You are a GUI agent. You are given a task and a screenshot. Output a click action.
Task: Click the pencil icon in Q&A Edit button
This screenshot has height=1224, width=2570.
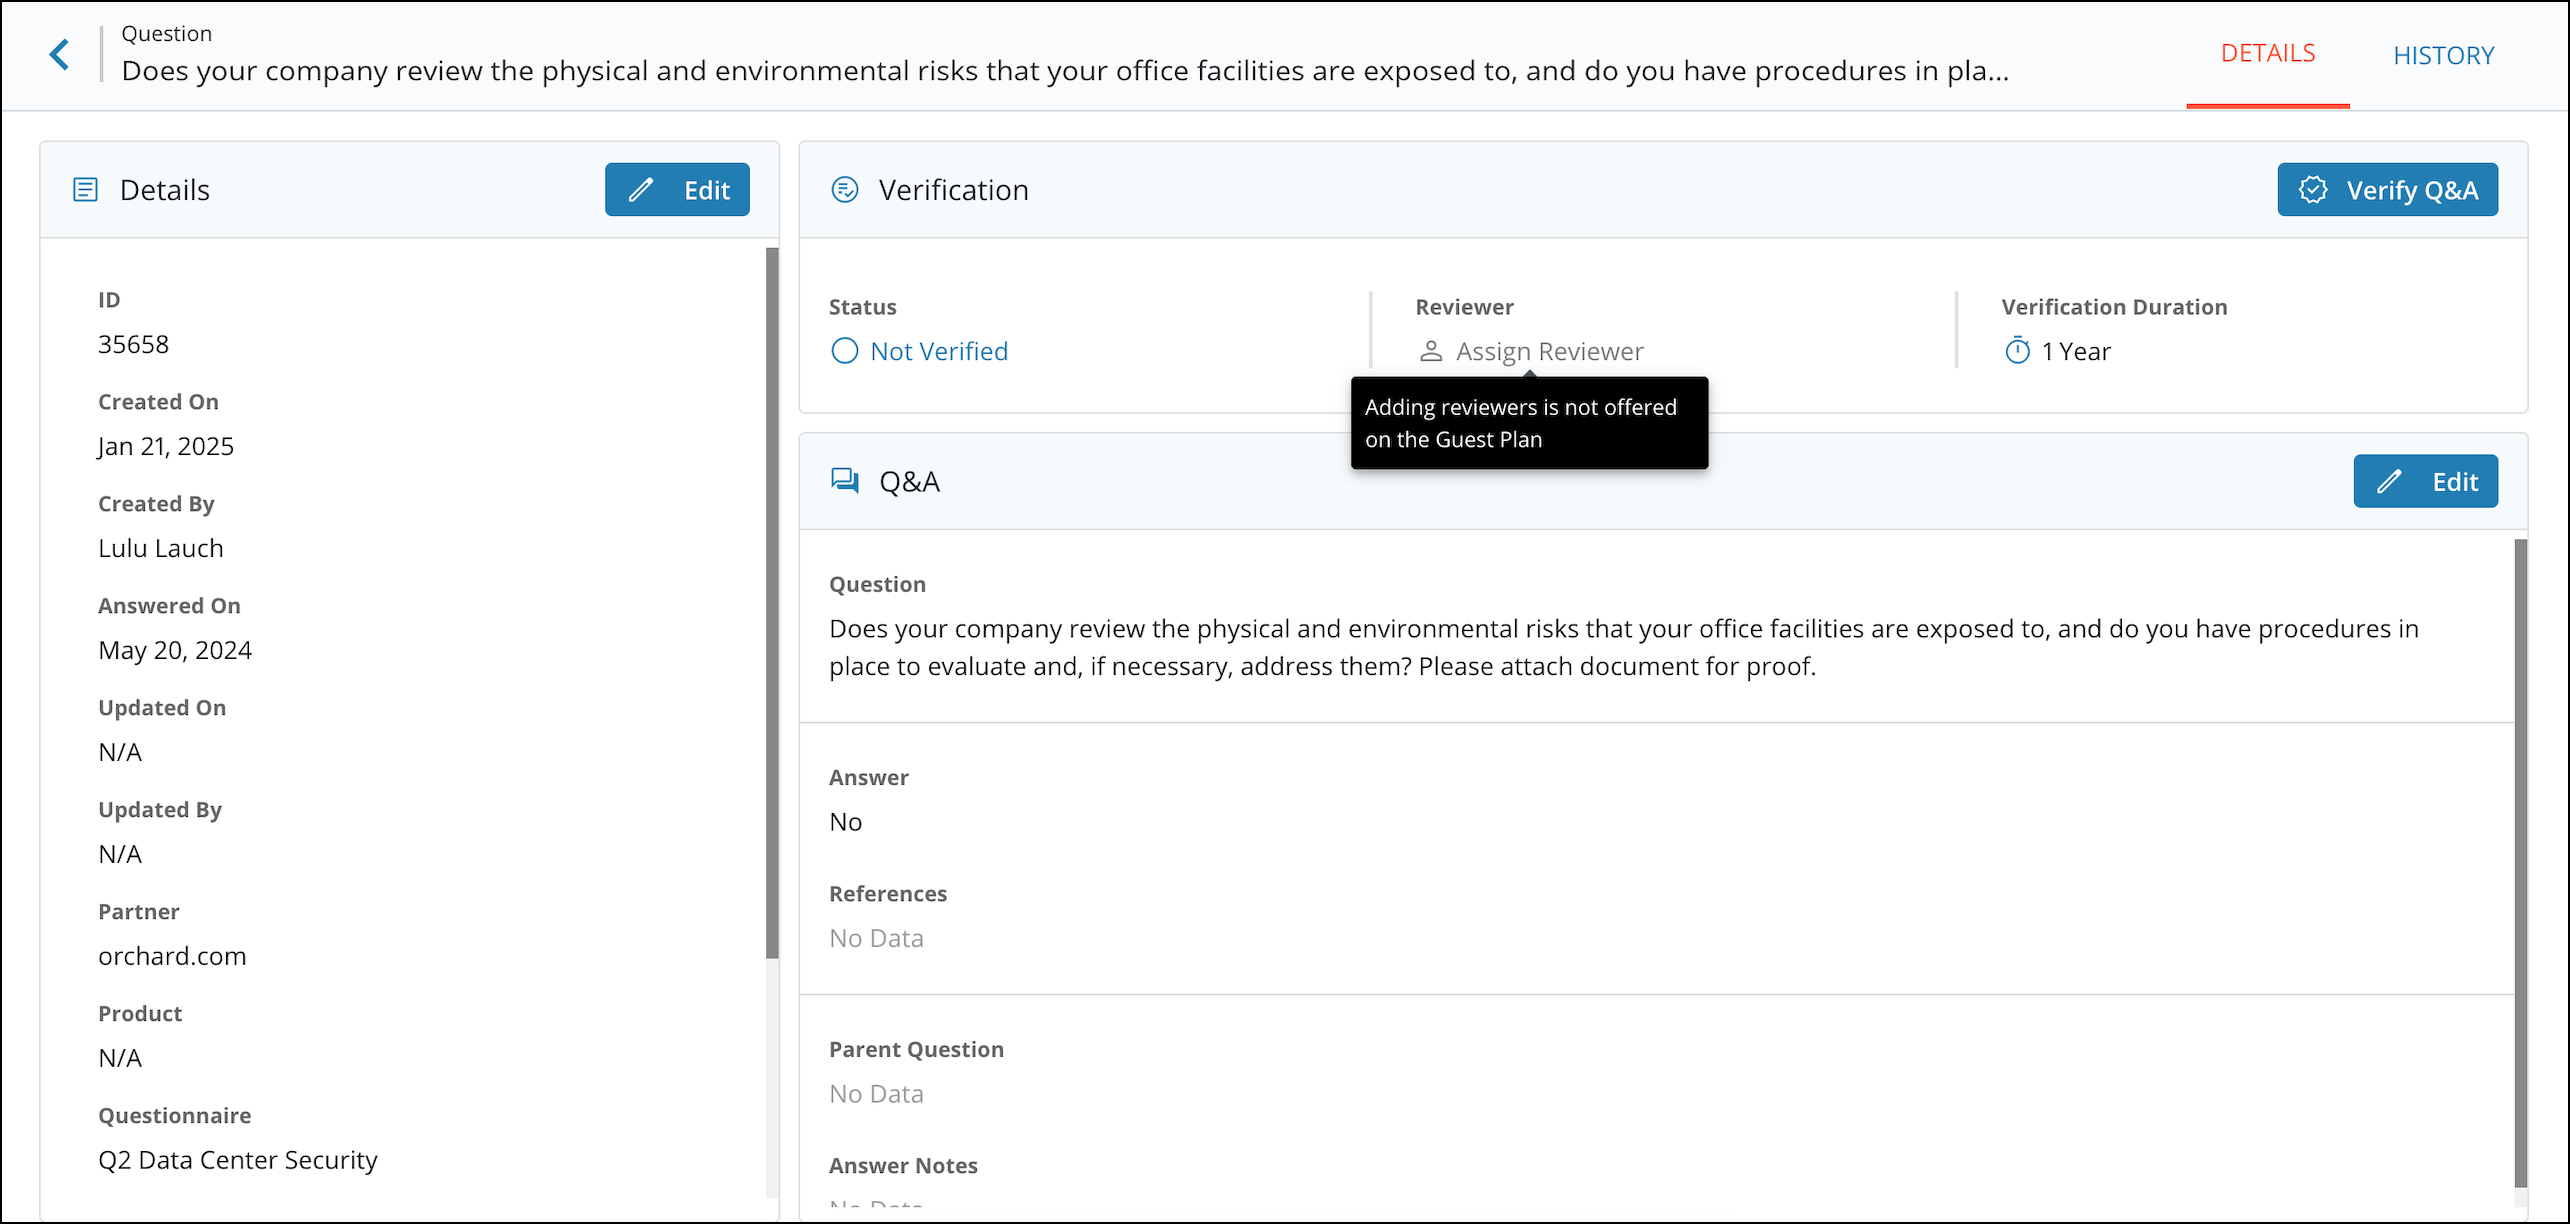[x=2389, y=482]
